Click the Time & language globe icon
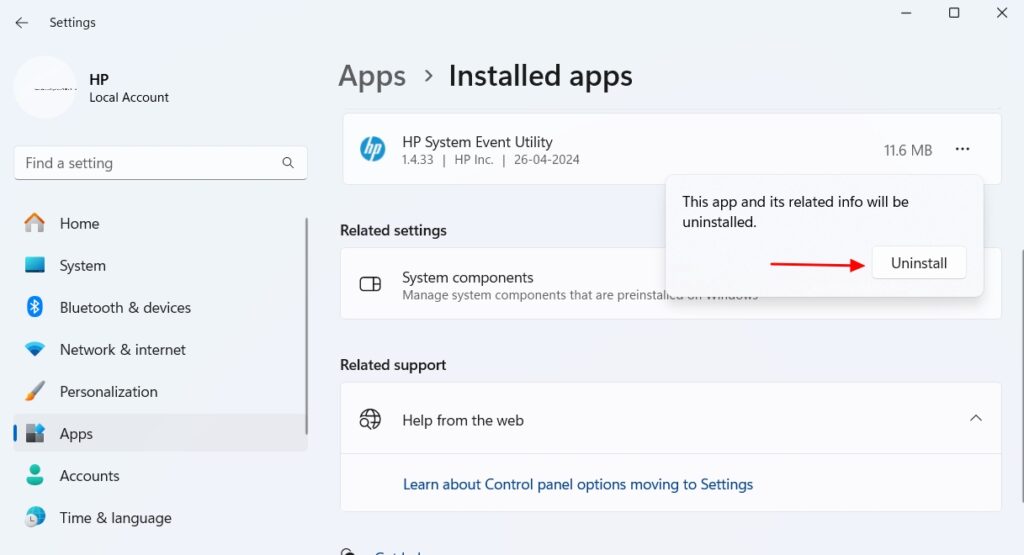 (x=35, y=516)
